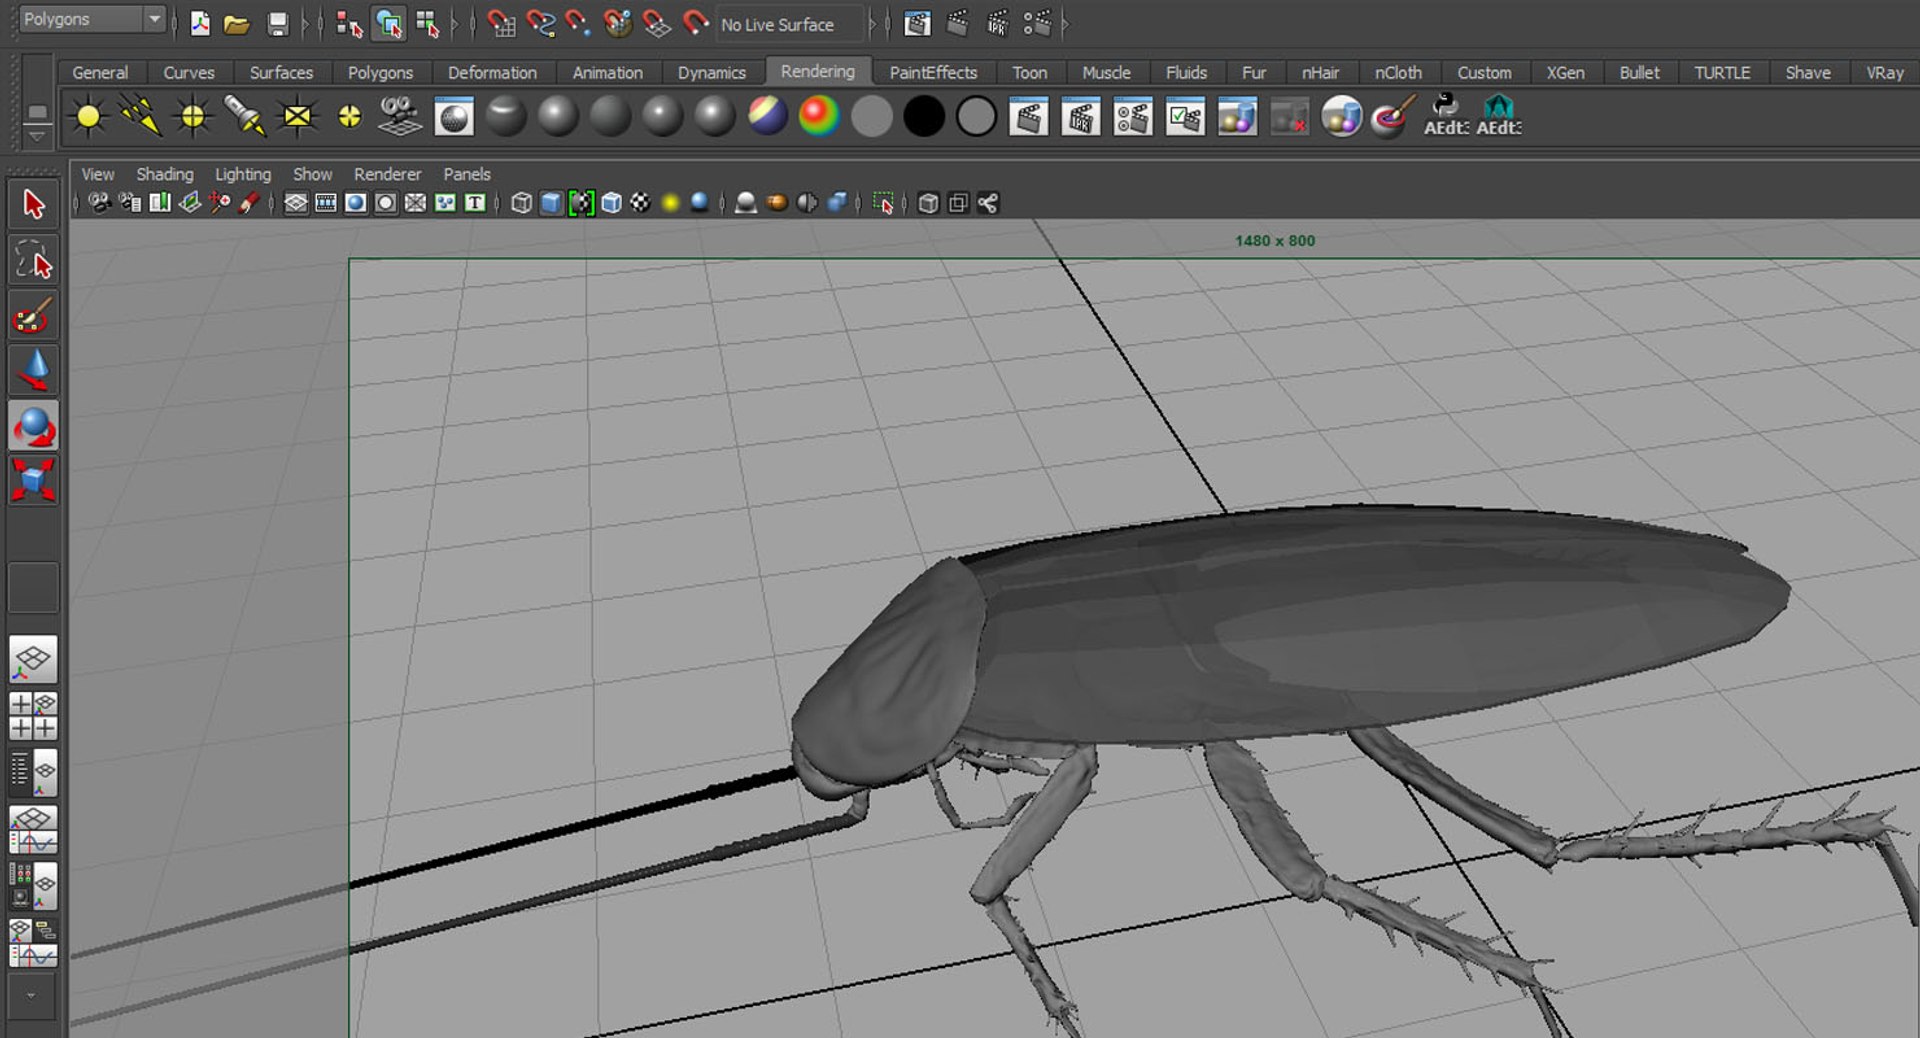Select the Rotate tool in toolbox
The height and width of the screenshot is (1038, 1920).
pos(33,427)
